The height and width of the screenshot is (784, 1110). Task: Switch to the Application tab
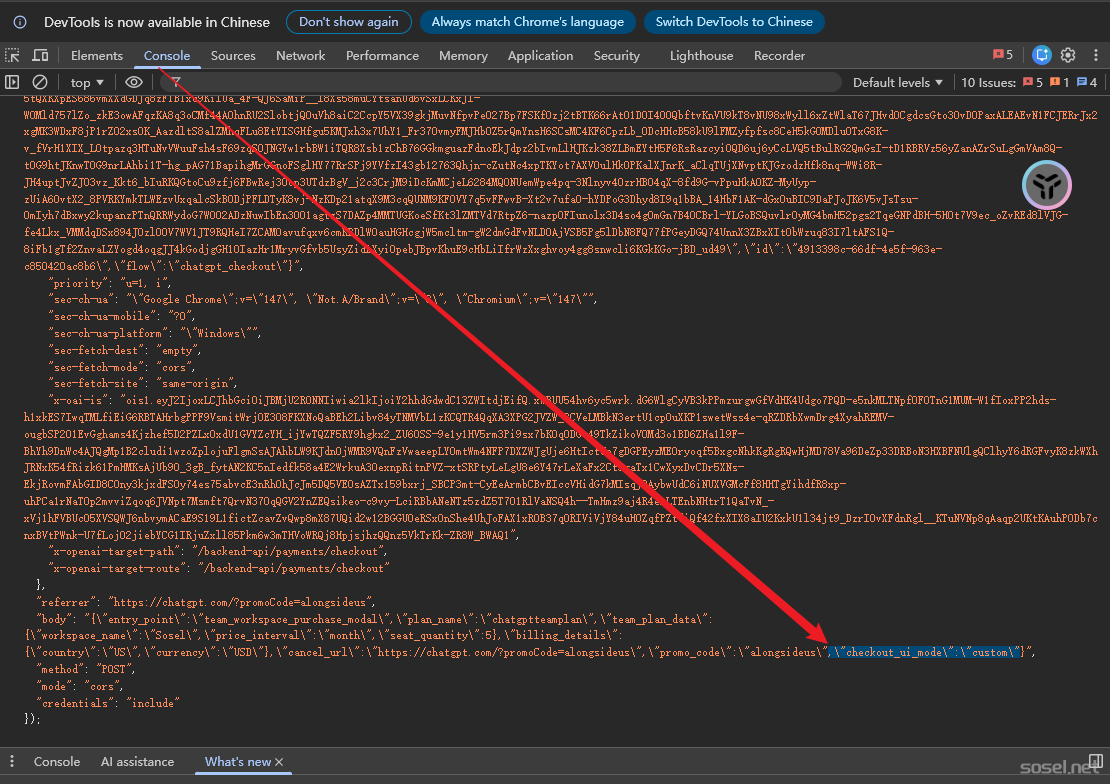(540, 55)
